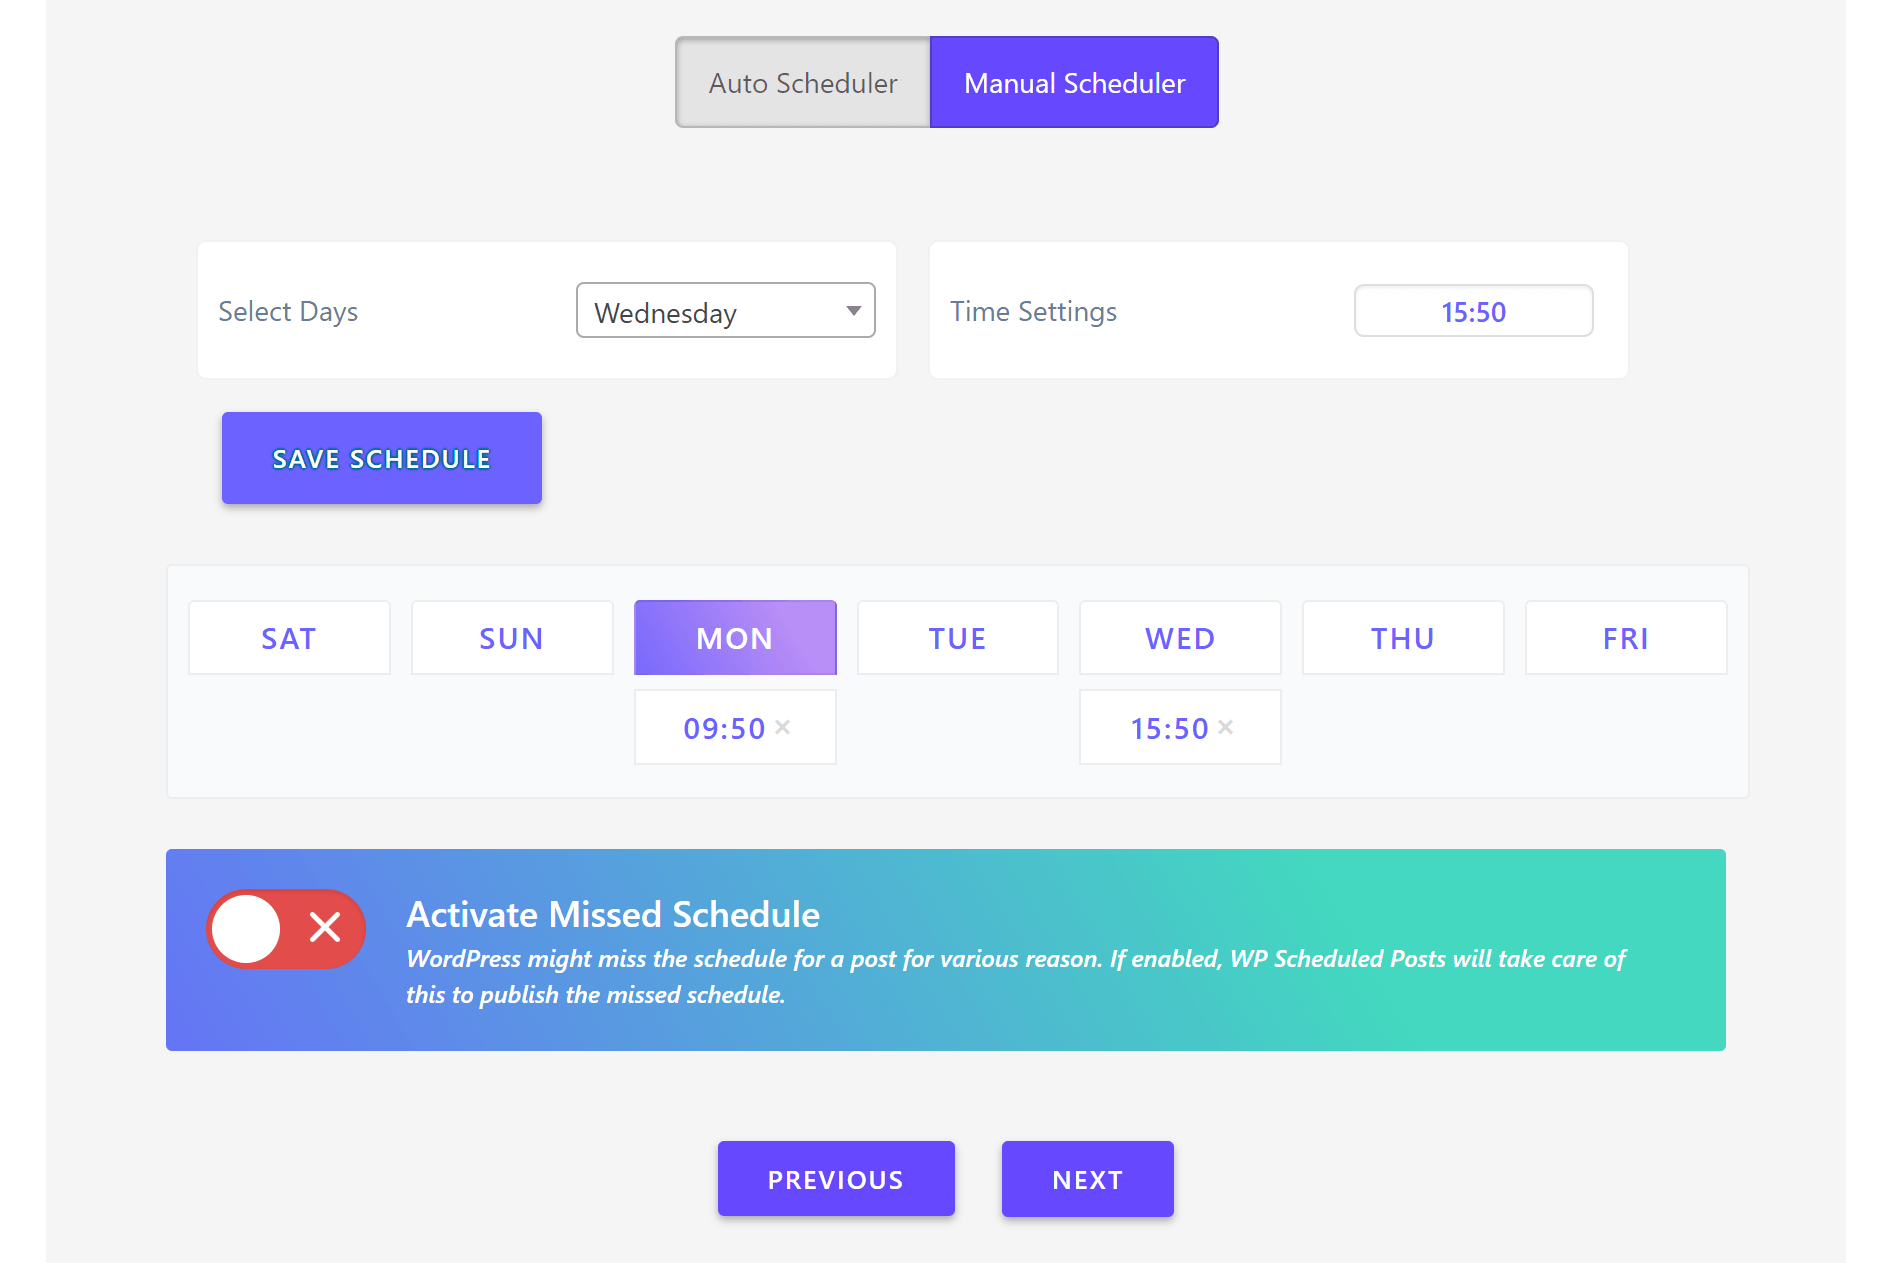Click the 09:50 time under Monday
This screenshot has height=1263, width=1893.
(724, 728)
